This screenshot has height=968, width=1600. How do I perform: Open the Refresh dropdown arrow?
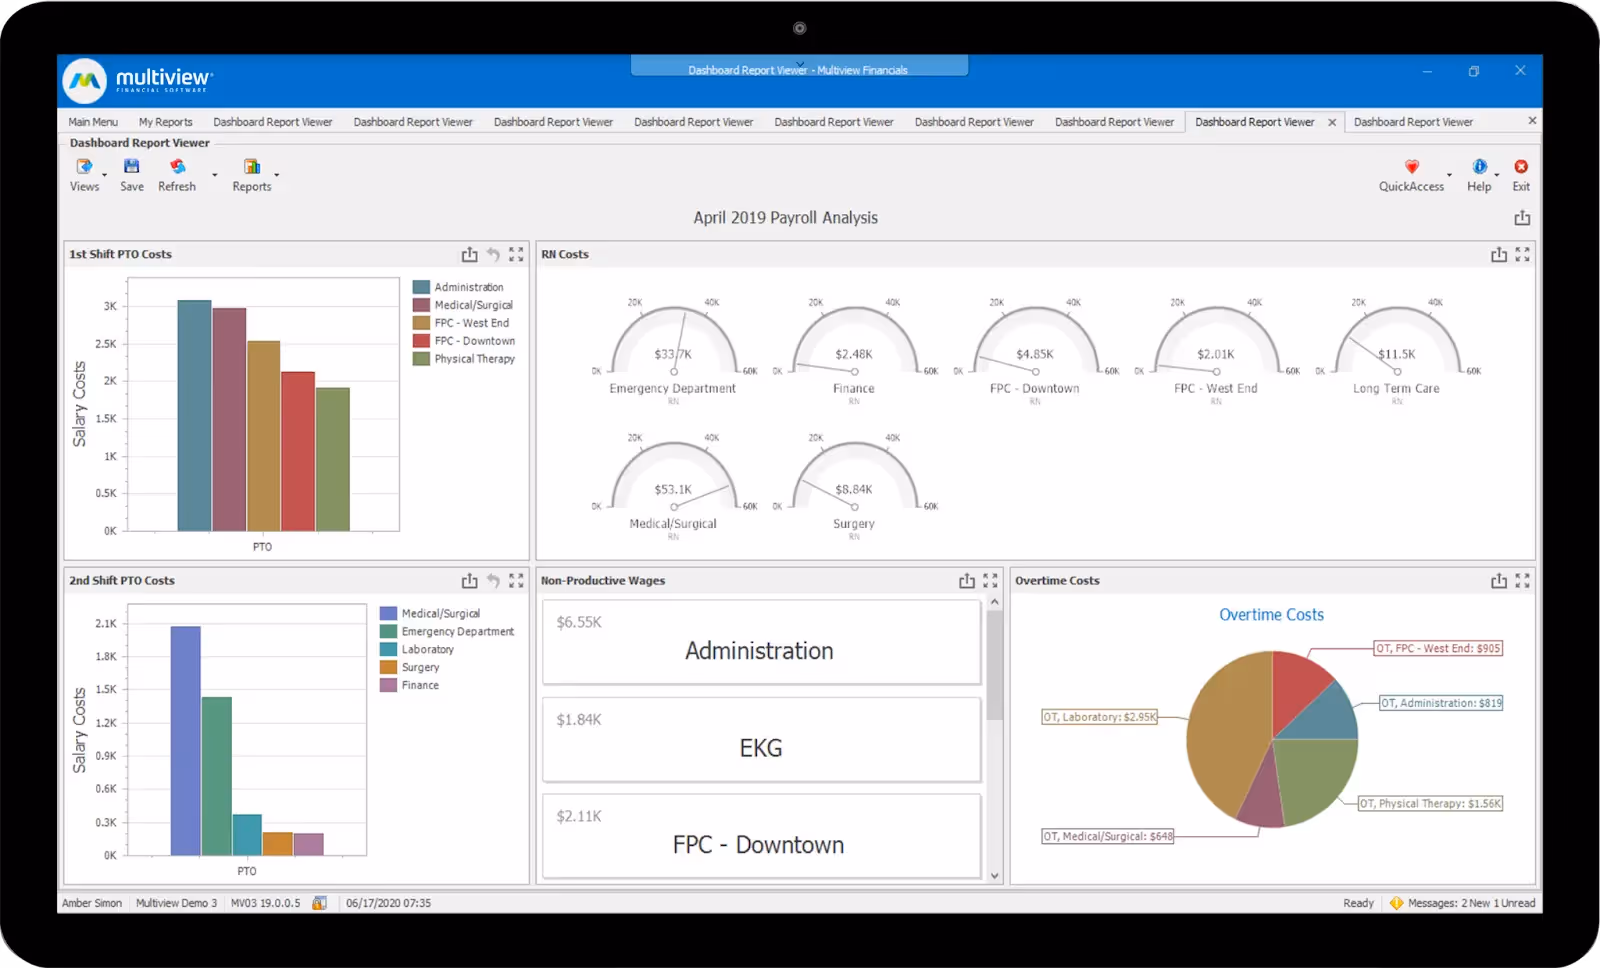[214, 175]
